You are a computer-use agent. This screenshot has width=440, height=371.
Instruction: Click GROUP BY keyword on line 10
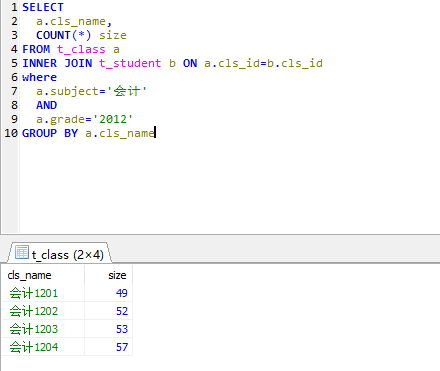pos(50,133)
